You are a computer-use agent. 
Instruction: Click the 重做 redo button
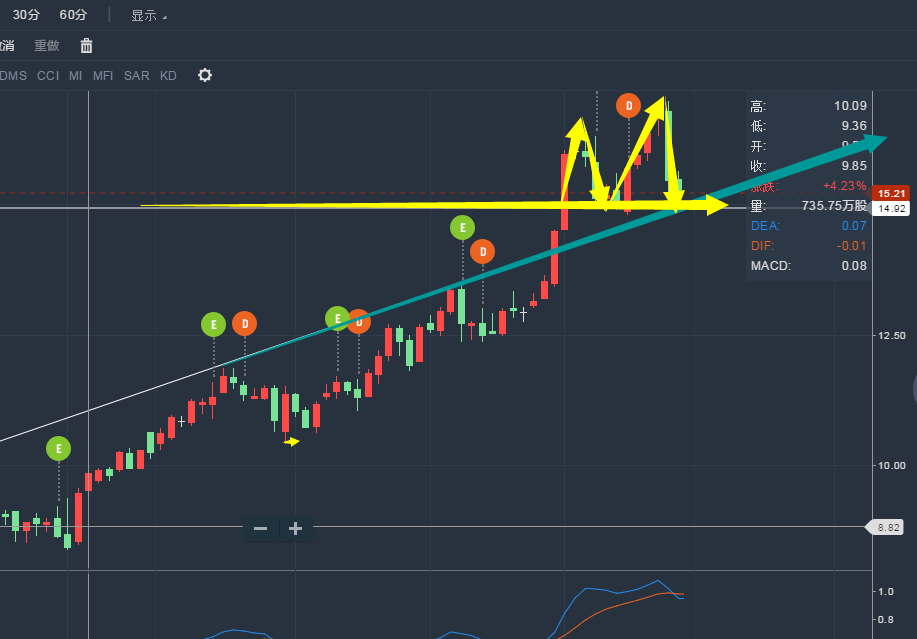(x=47, y=46)
